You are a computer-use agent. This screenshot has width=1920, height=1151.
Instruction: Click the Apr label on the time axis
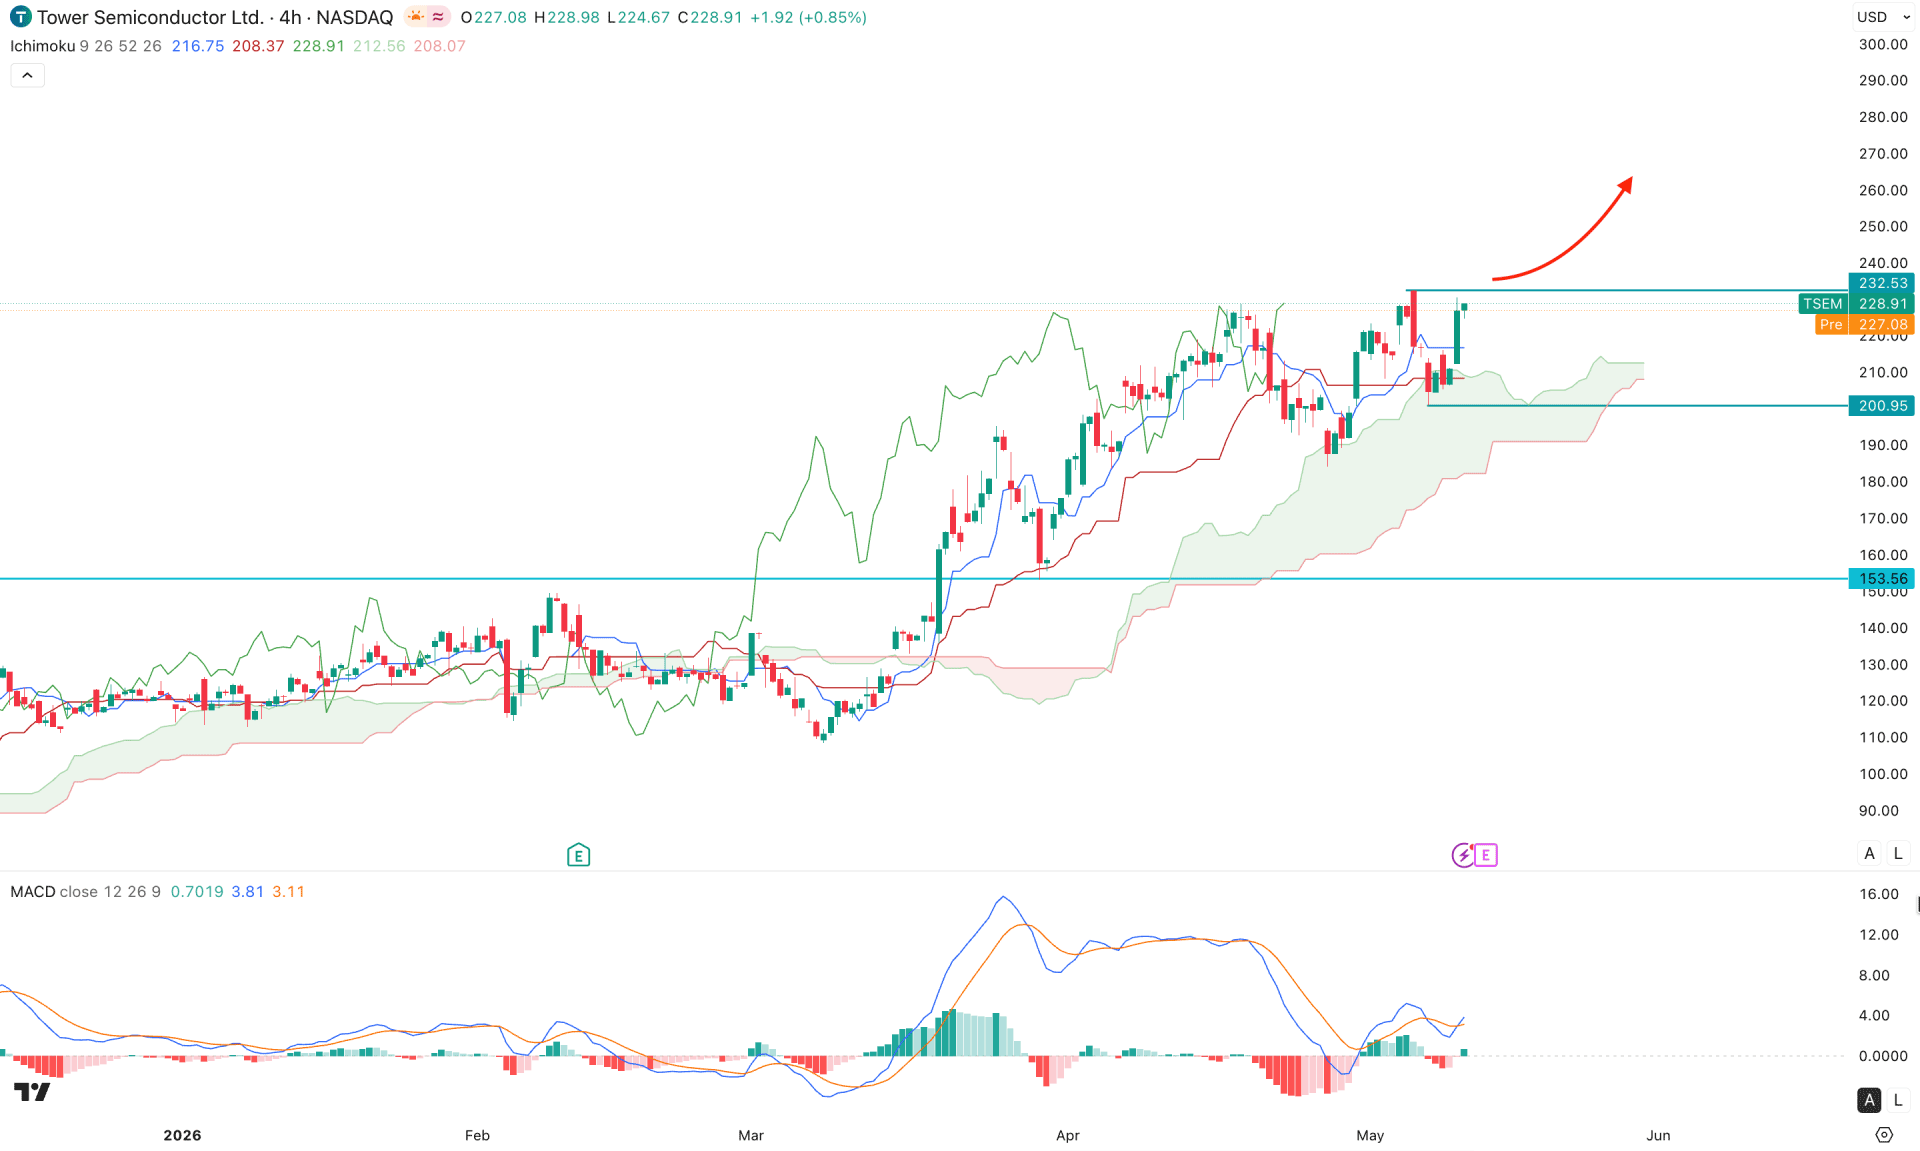click(x=1068, y=1135)
